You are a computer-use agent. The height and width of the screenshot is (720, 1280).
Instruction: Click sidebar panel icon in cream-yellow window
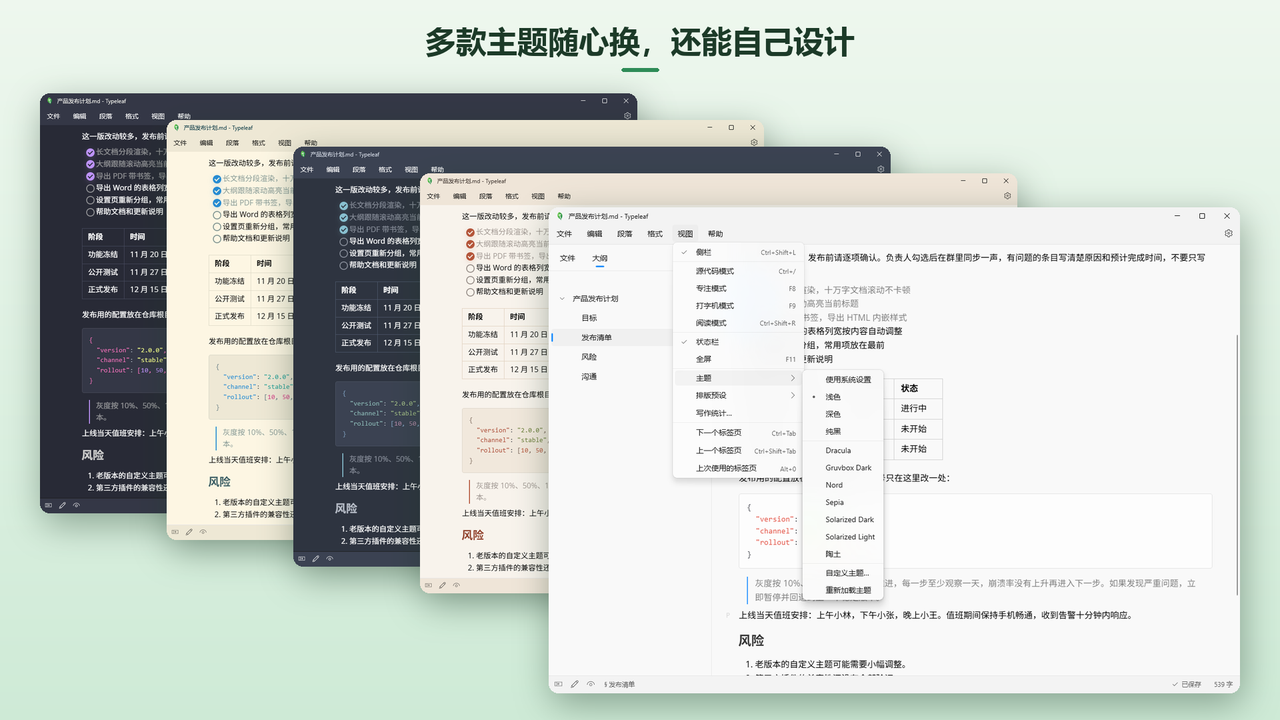pyautogui.click(x=175, y=532)
